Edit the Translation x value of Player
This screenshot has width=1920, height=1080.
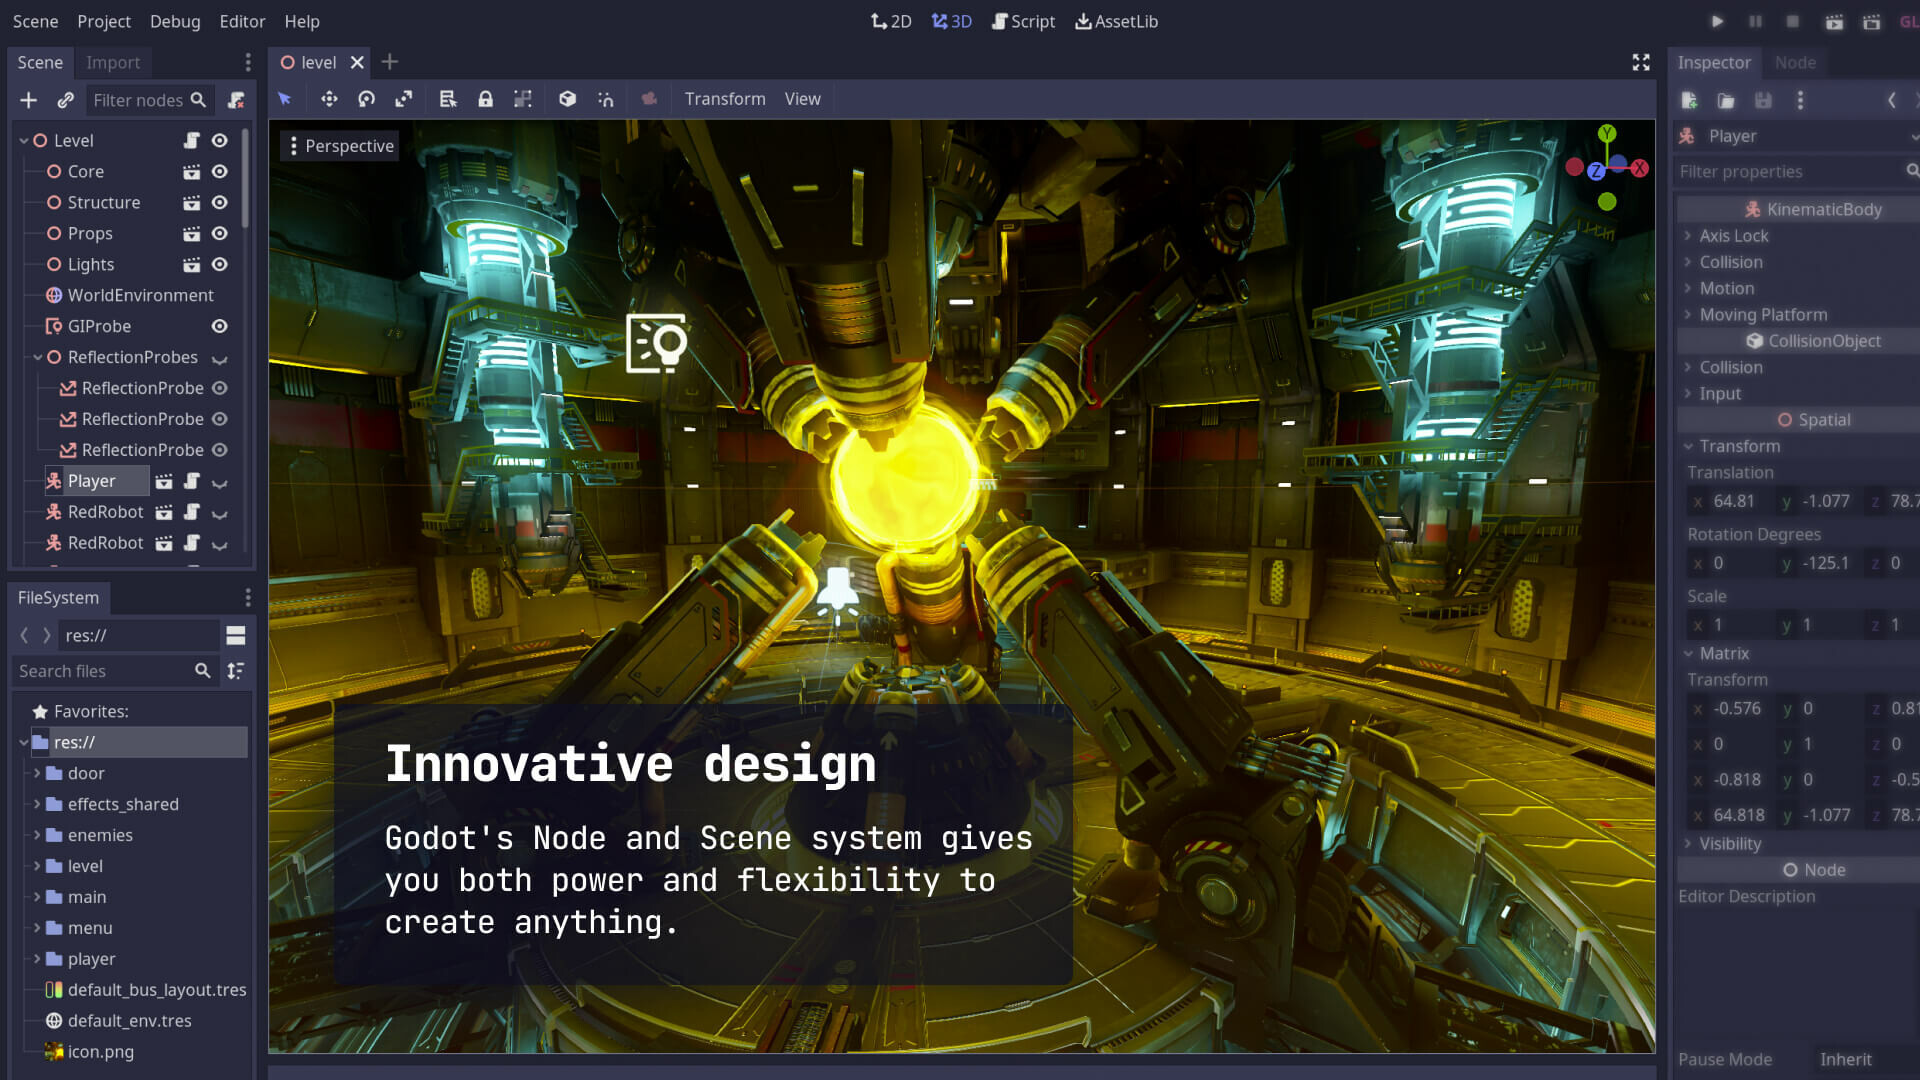tap(1734, 501)
